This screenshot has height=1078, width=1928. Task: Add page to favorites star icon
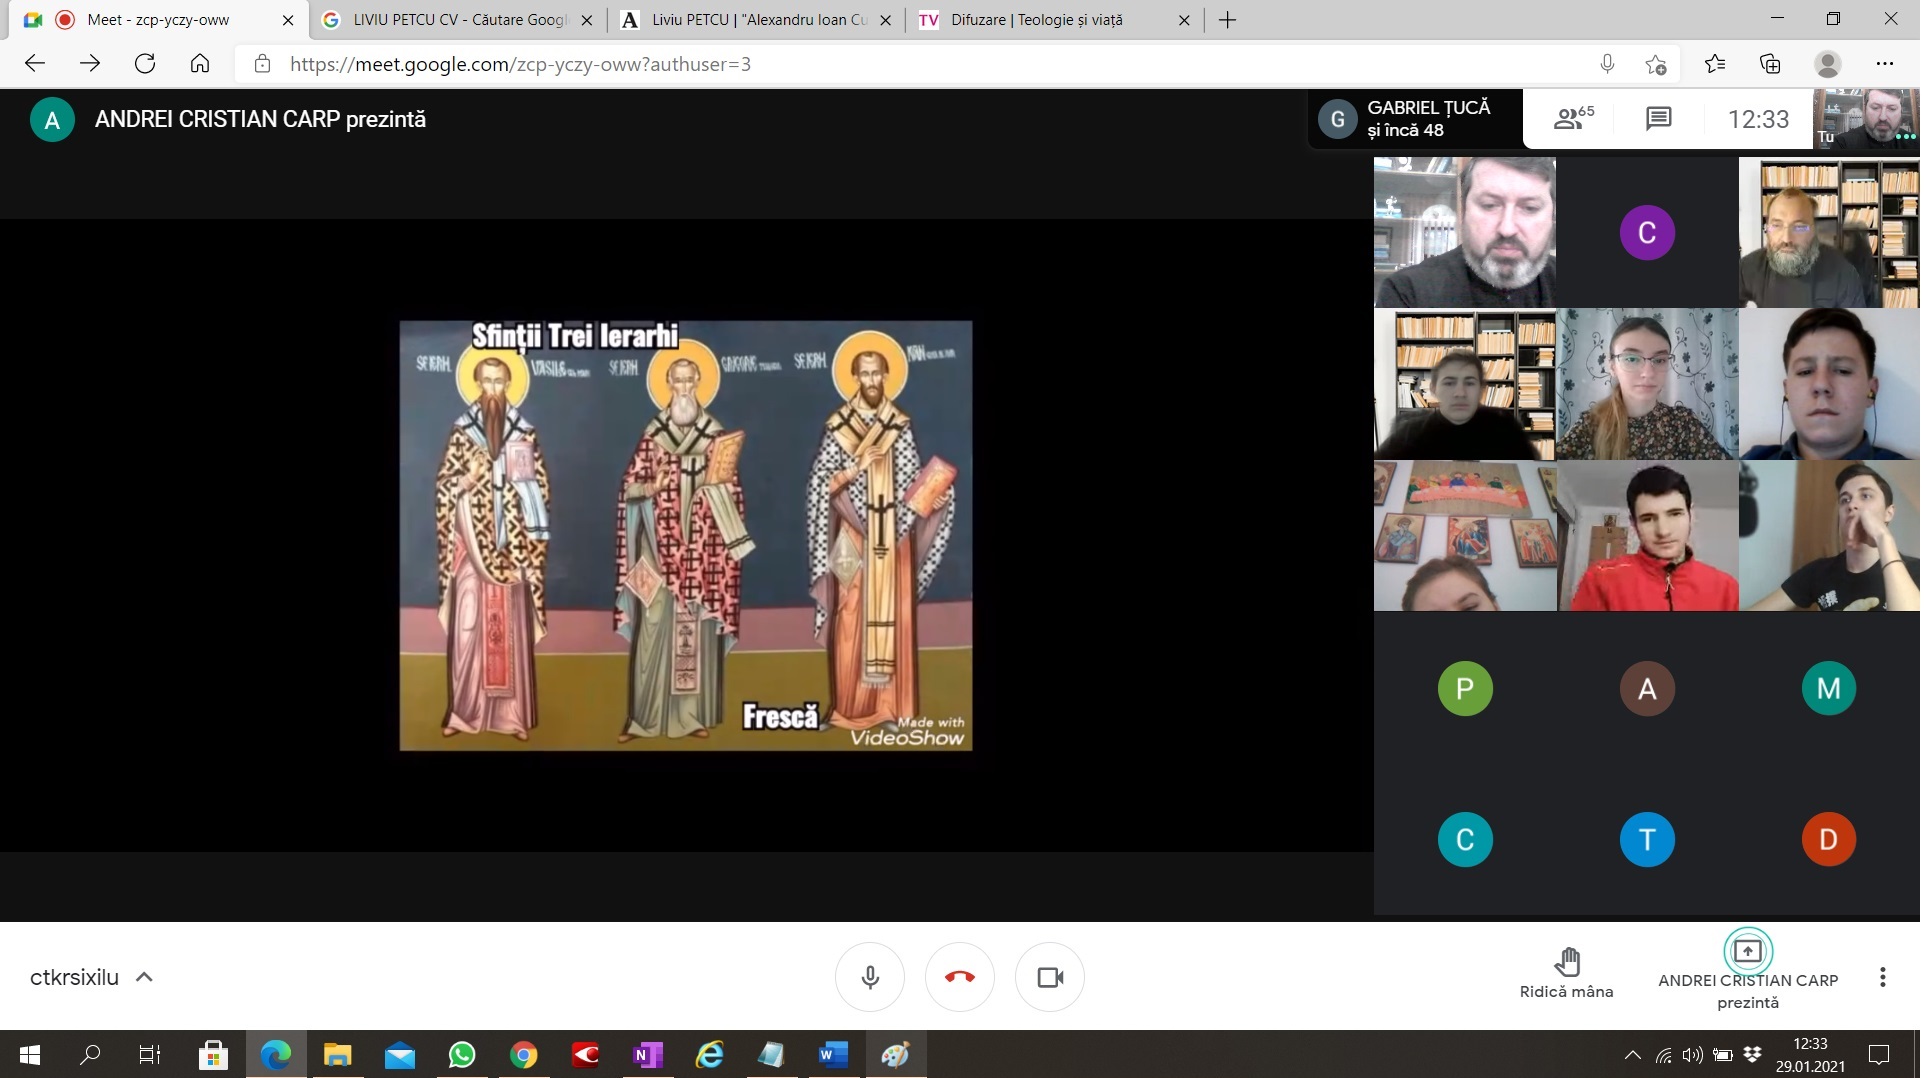coord(1655,64)
